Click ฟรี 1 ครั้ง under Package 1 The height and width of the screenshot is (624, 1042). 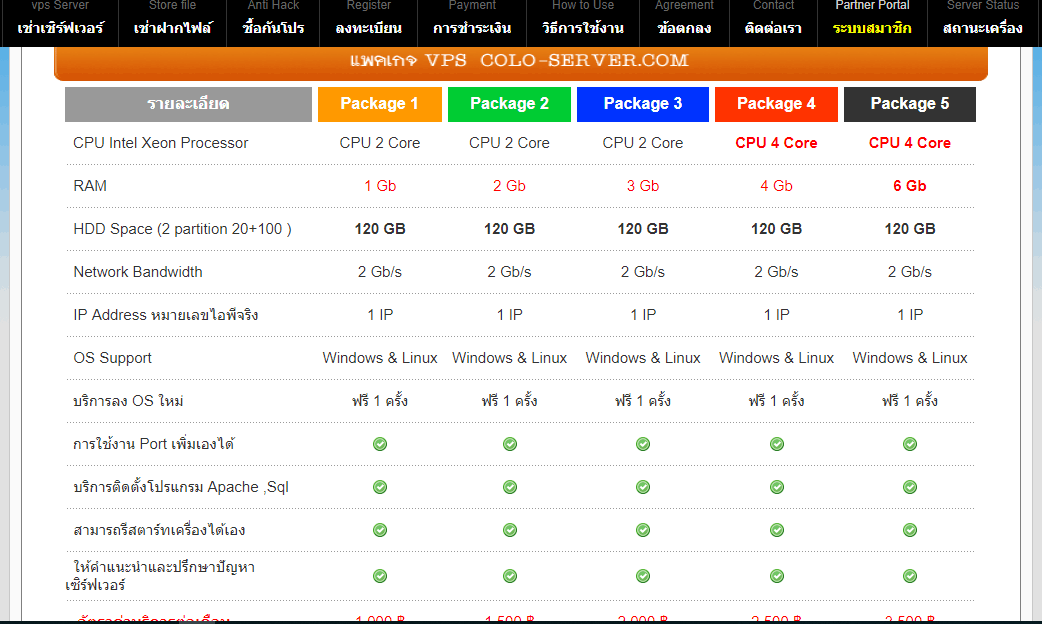[x=380, y=401]
